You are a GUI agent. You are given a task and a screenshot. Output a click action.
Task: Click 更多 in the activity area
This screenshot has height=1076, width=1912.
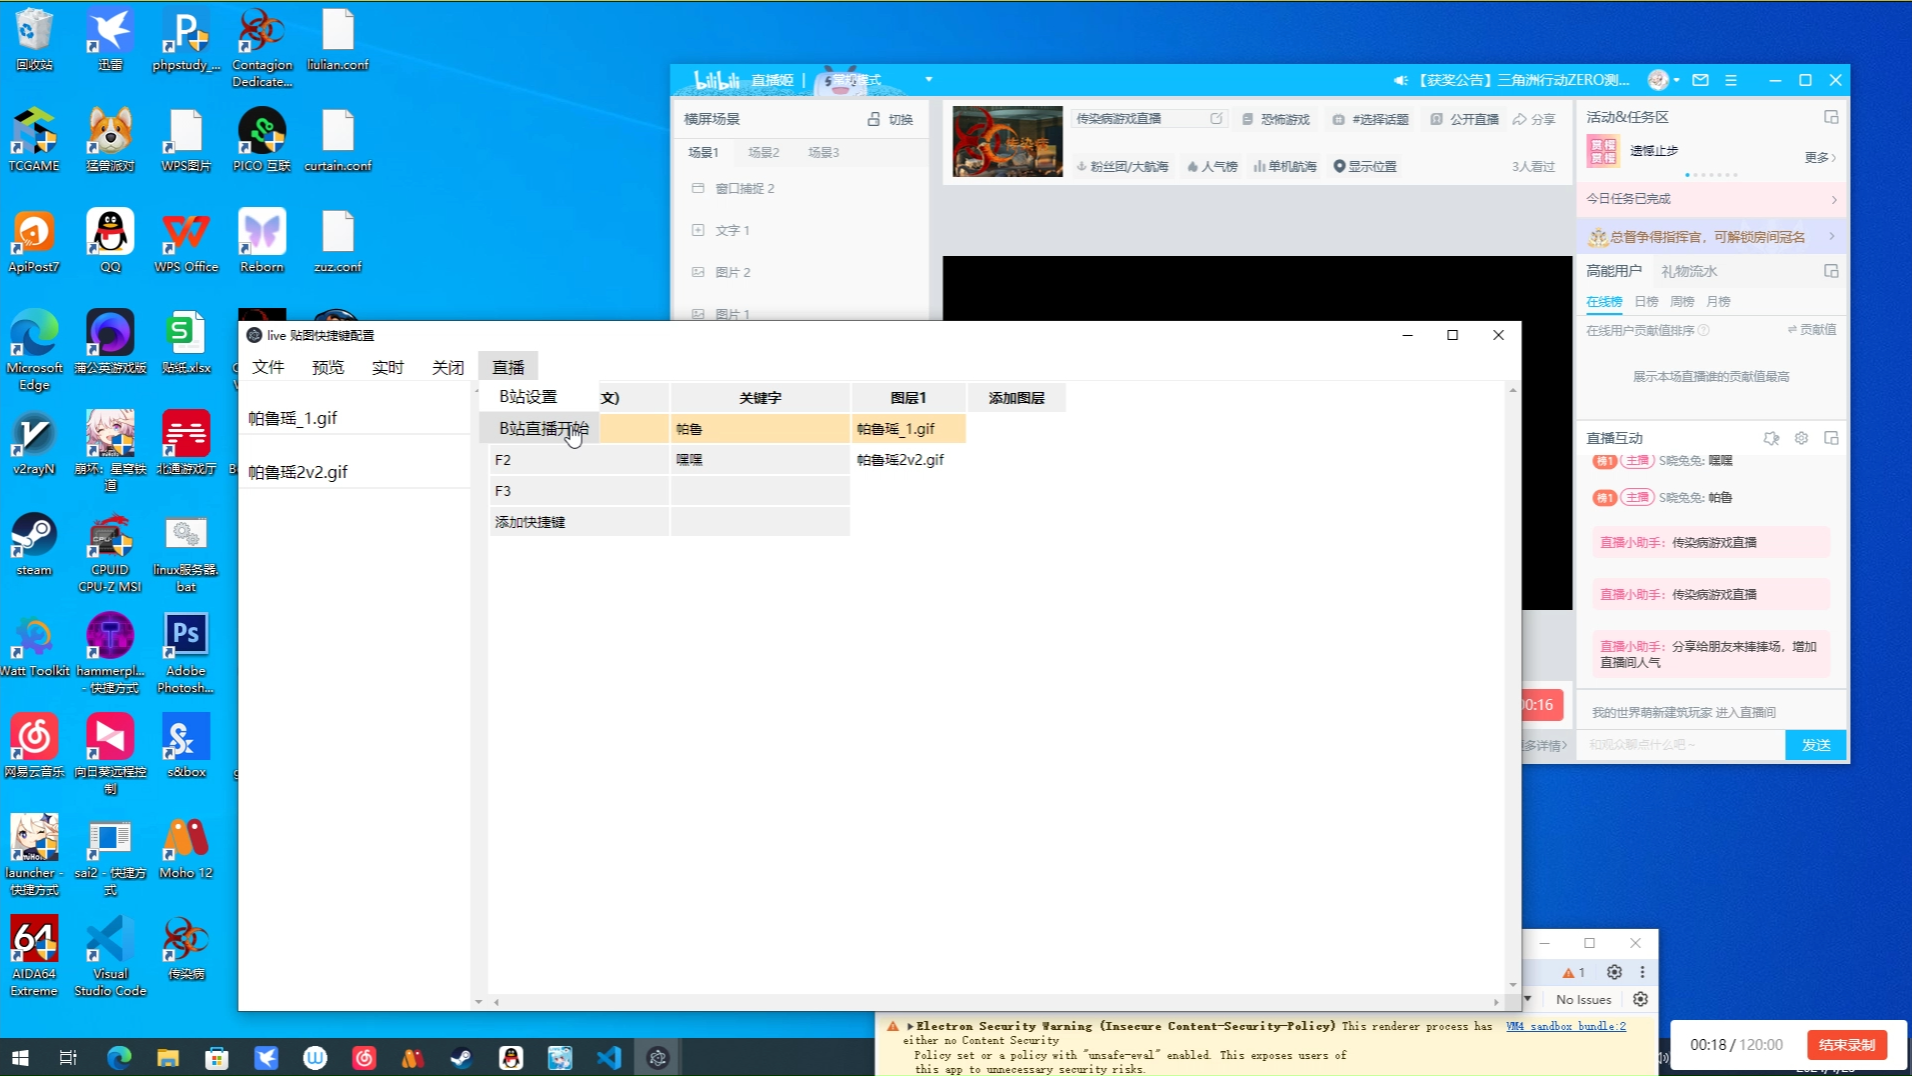coord(1820,157)
